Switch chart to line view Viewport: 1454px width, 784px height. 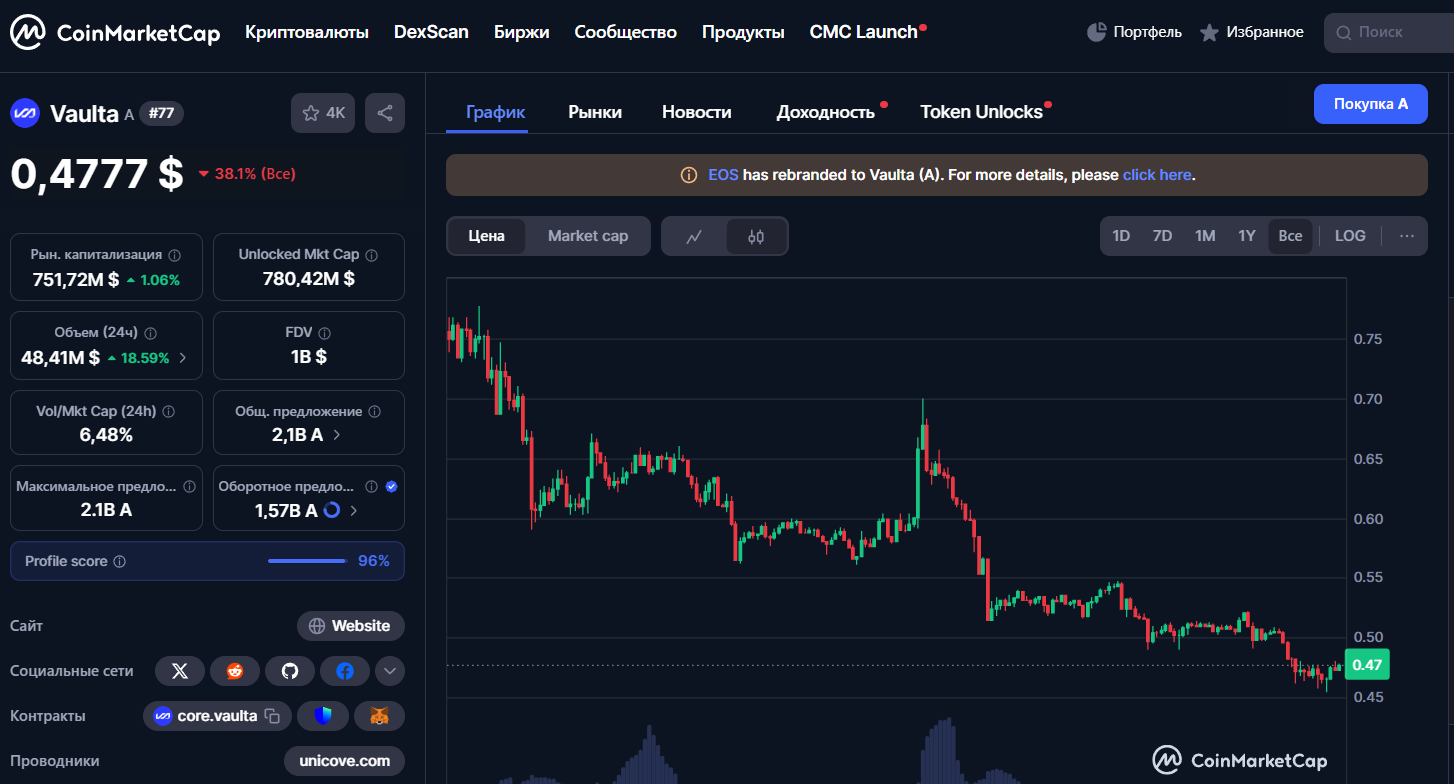pos(694,237)
